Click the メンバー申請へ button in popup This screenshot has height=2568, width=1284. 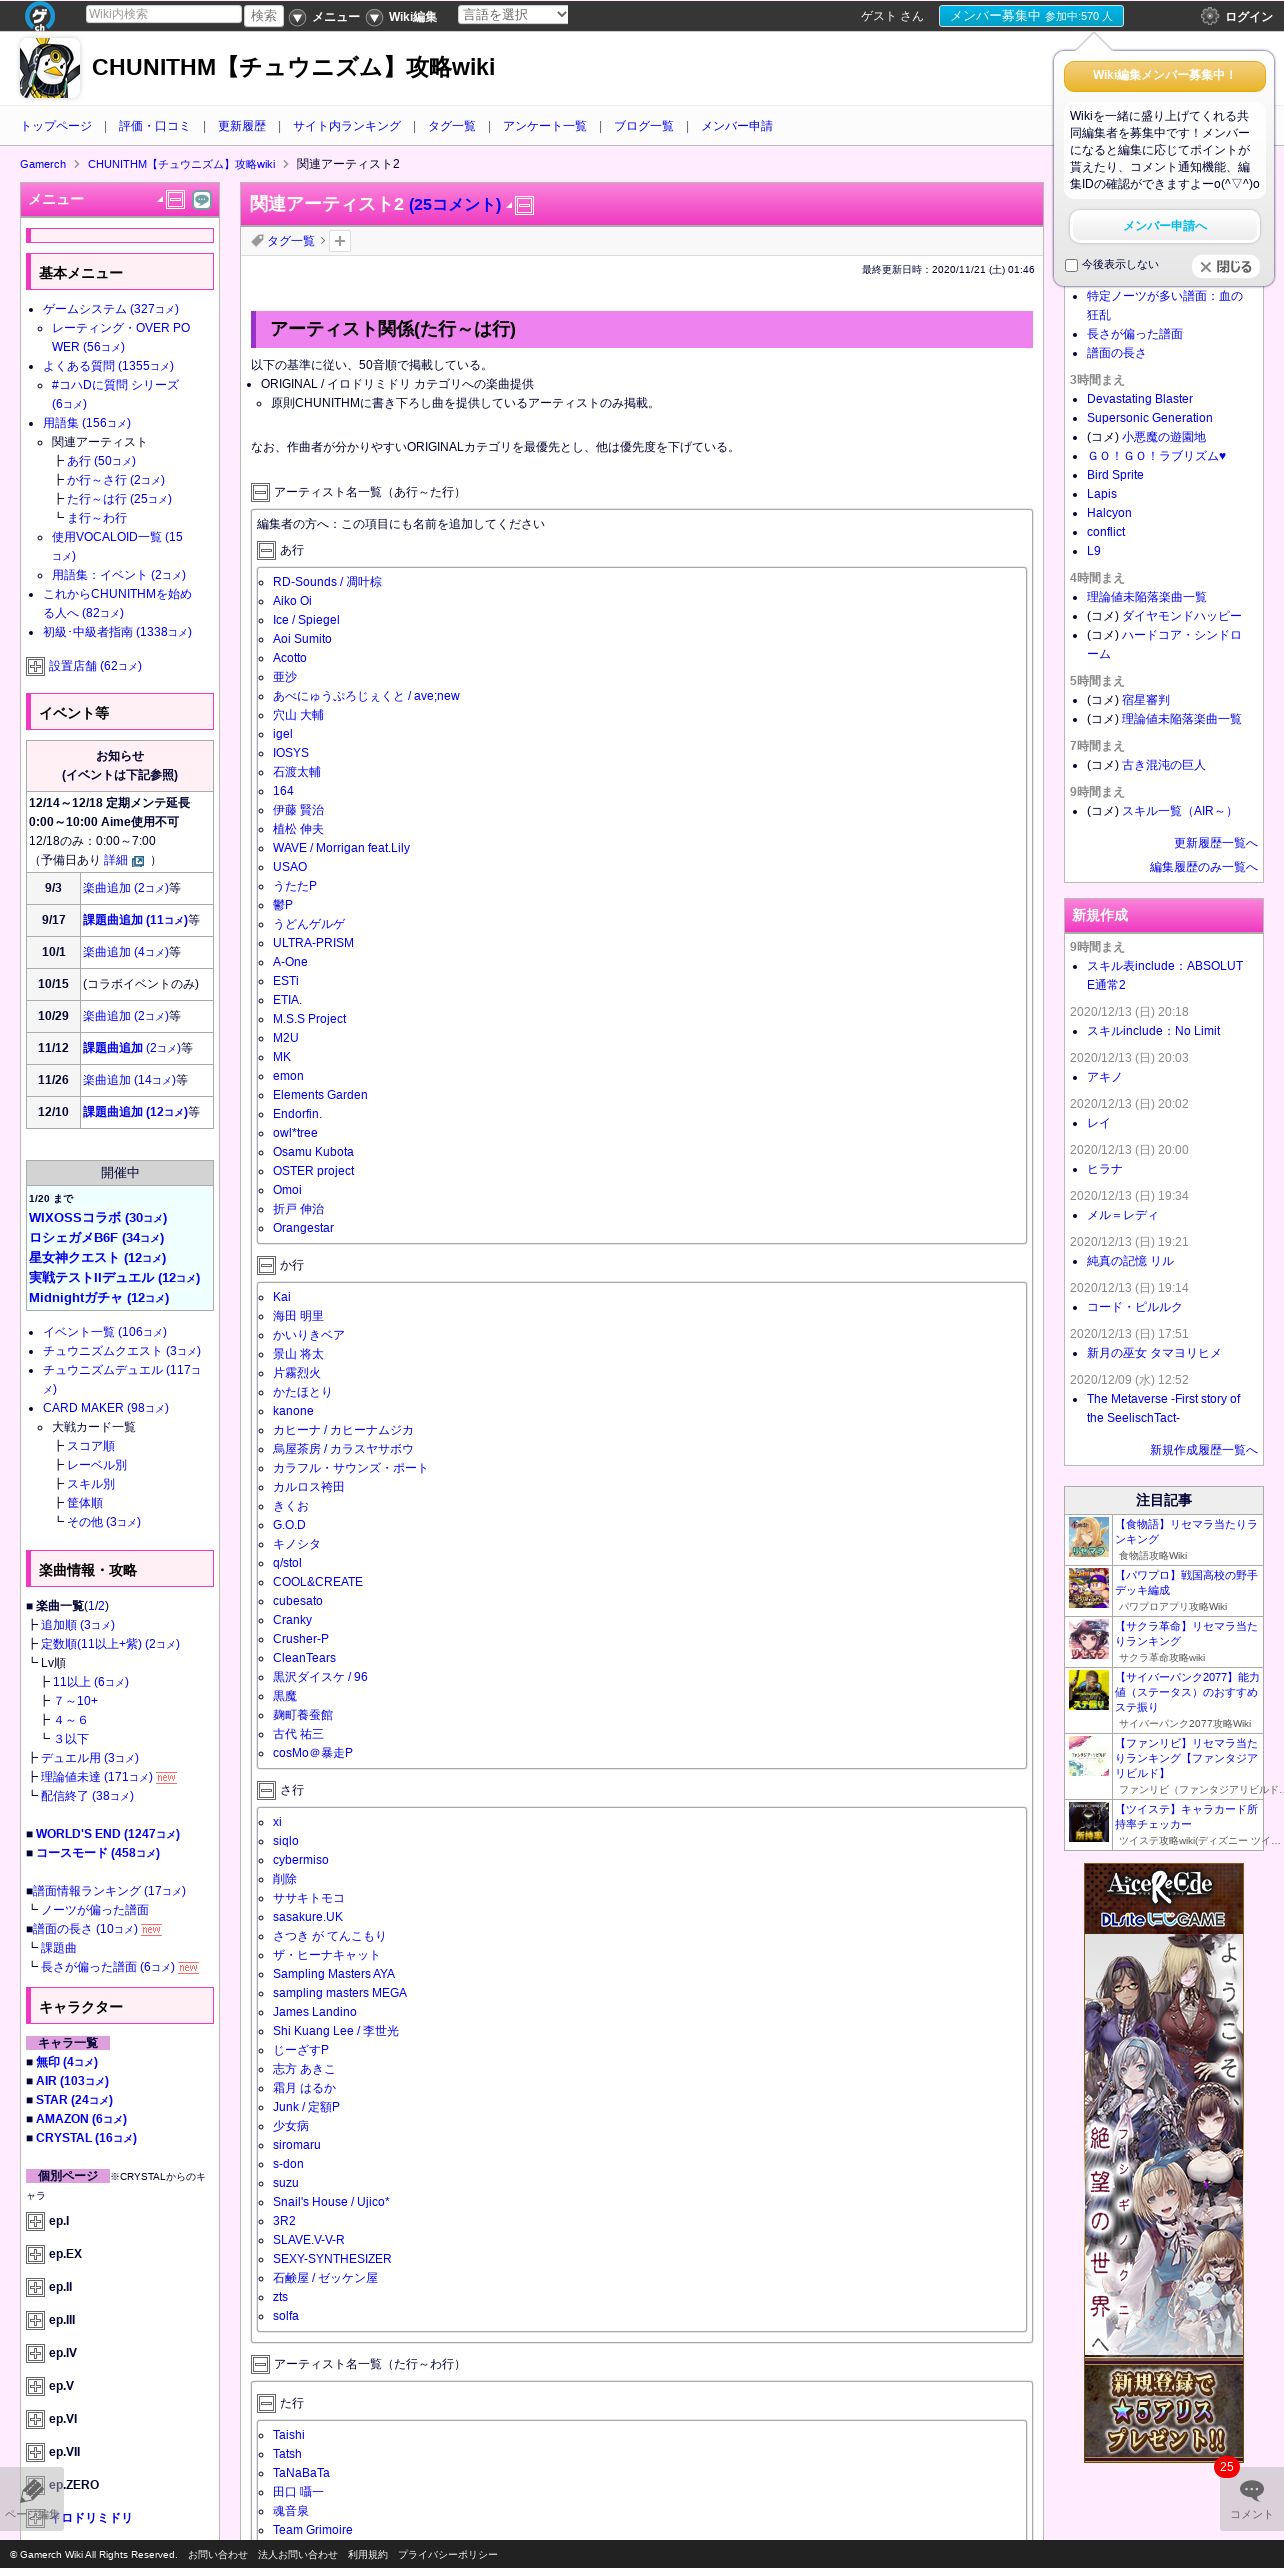click(1165, 226)
